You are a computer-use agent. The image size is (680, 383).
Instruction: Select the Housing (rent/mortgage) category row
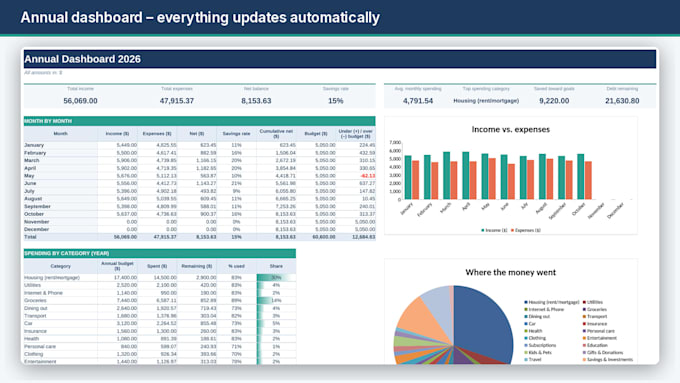(160, 278)
